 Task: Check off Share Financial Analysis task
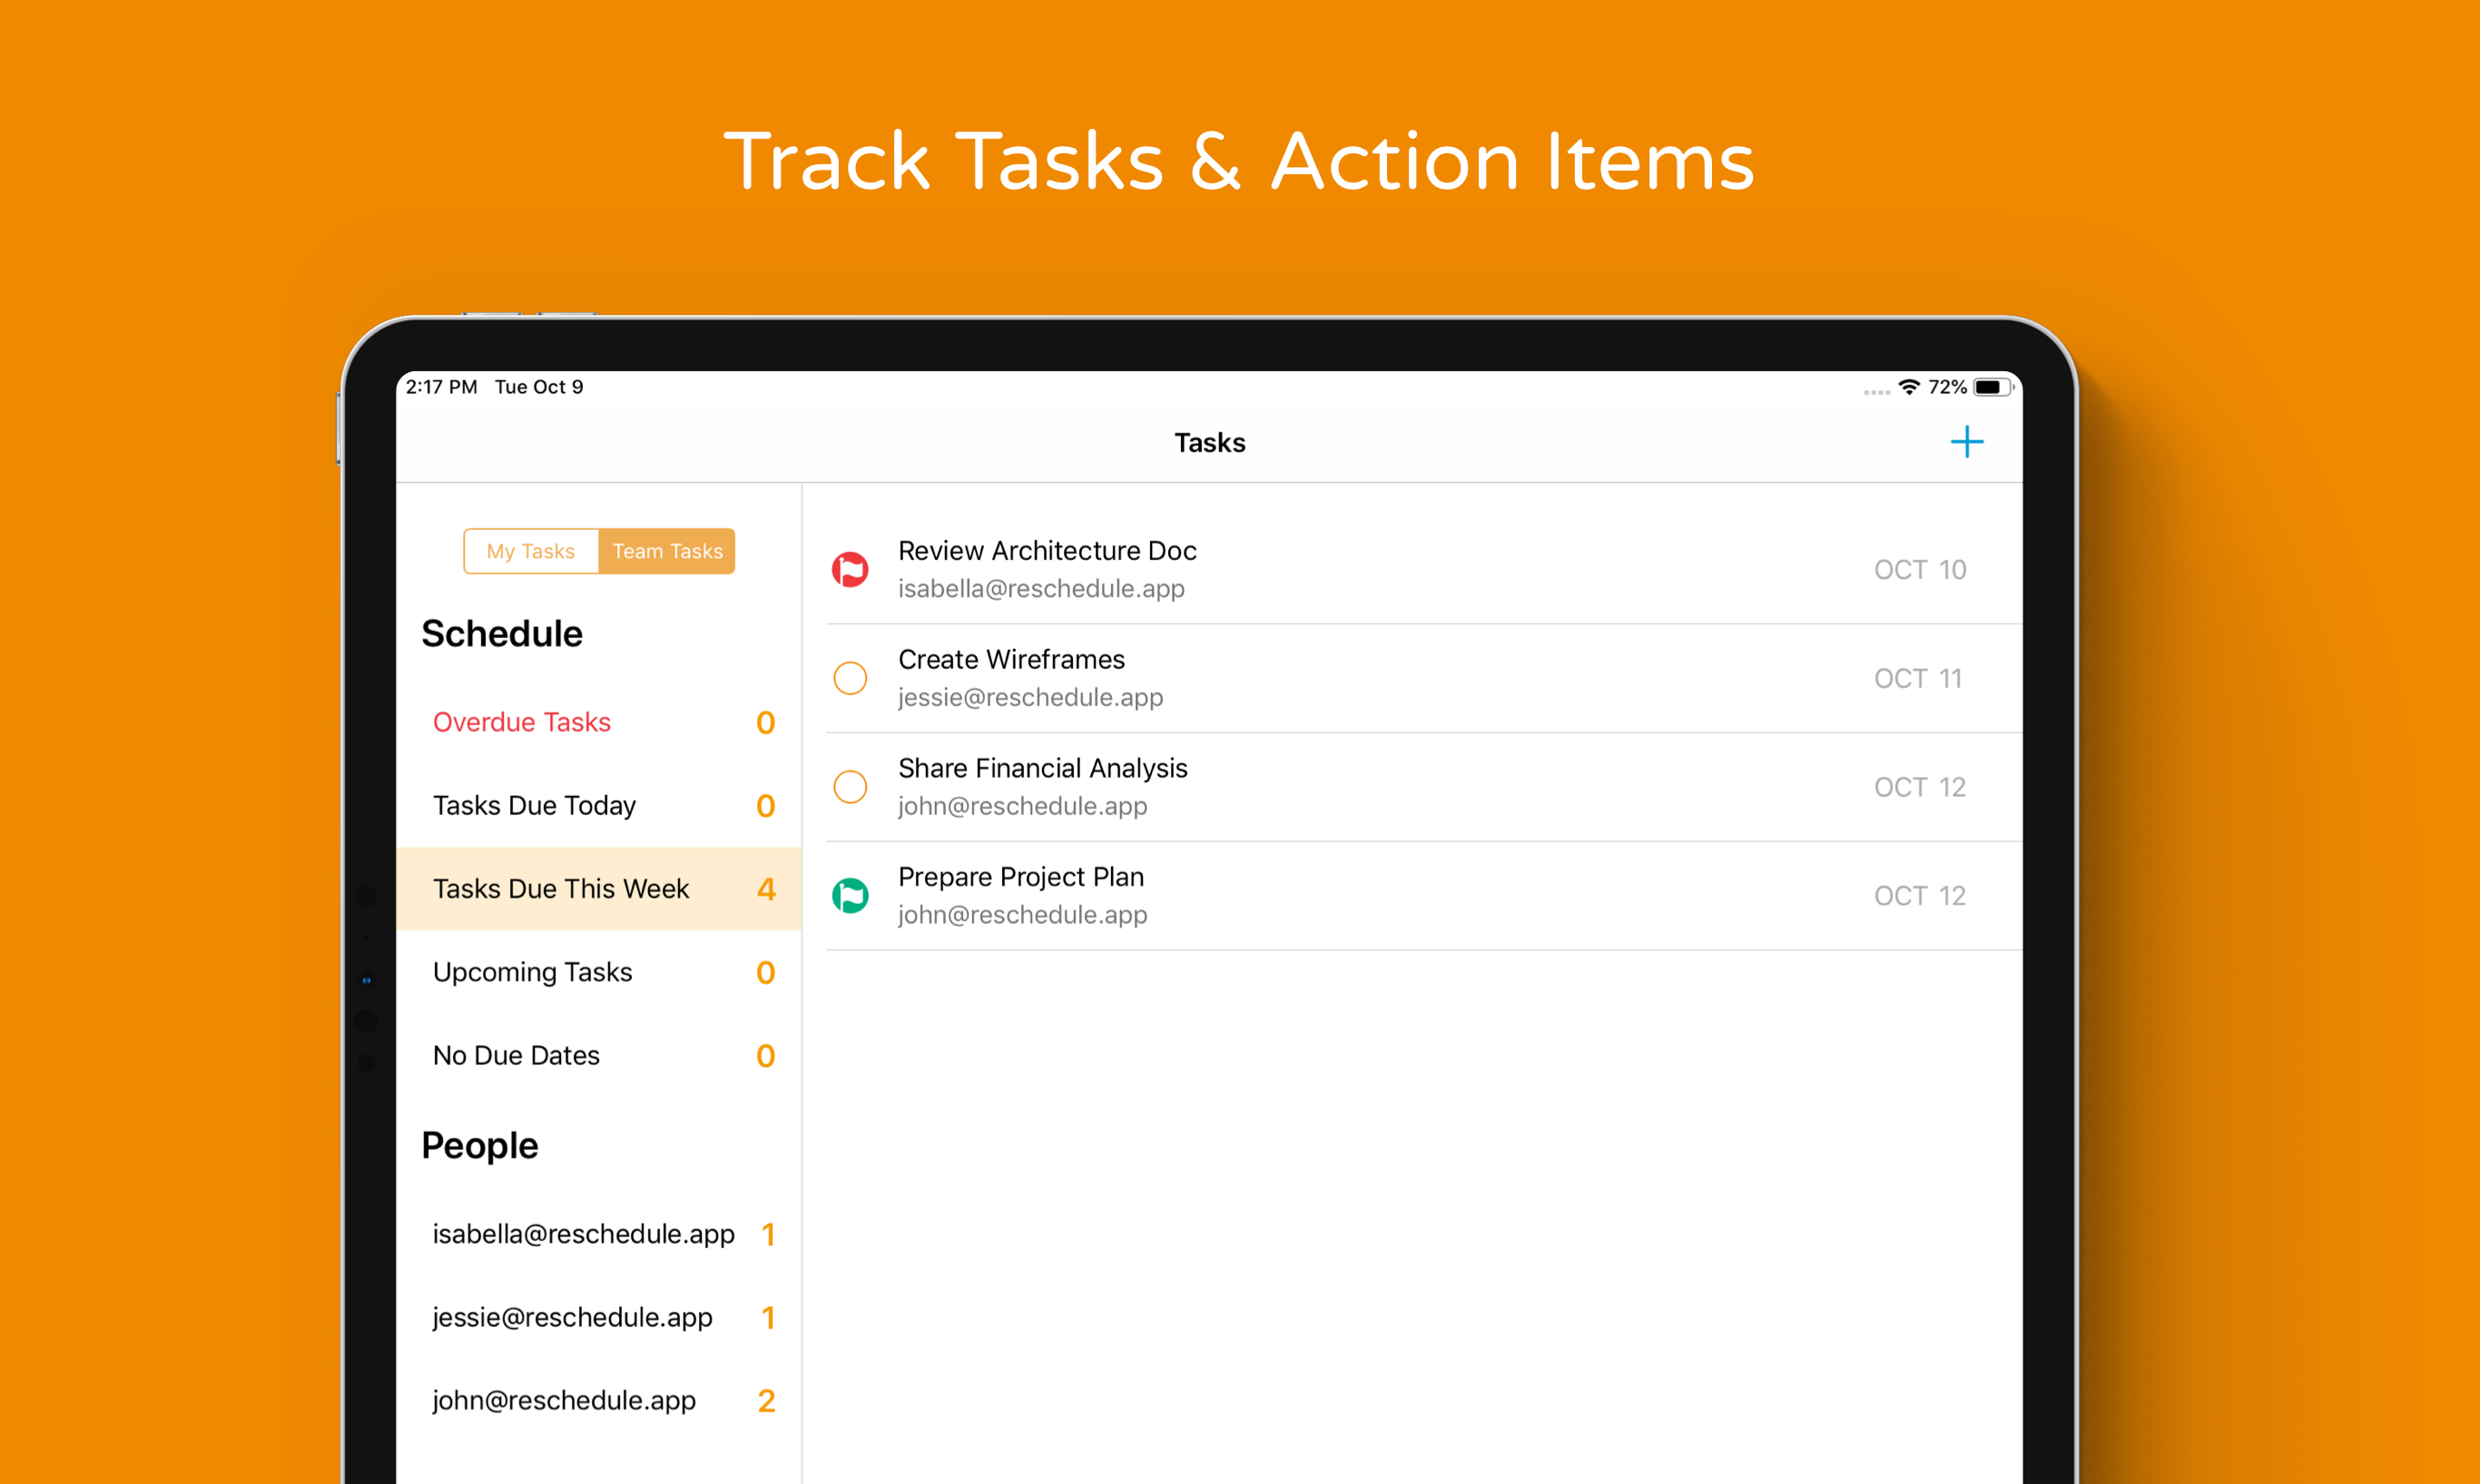(x=850, y=787)
